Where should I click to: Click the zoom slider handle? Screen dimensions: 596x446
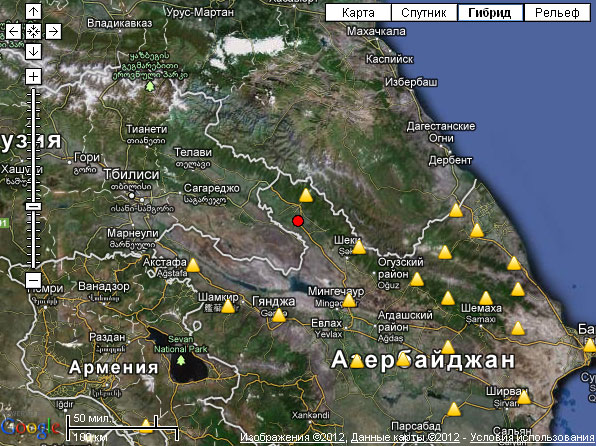(33, 206)
